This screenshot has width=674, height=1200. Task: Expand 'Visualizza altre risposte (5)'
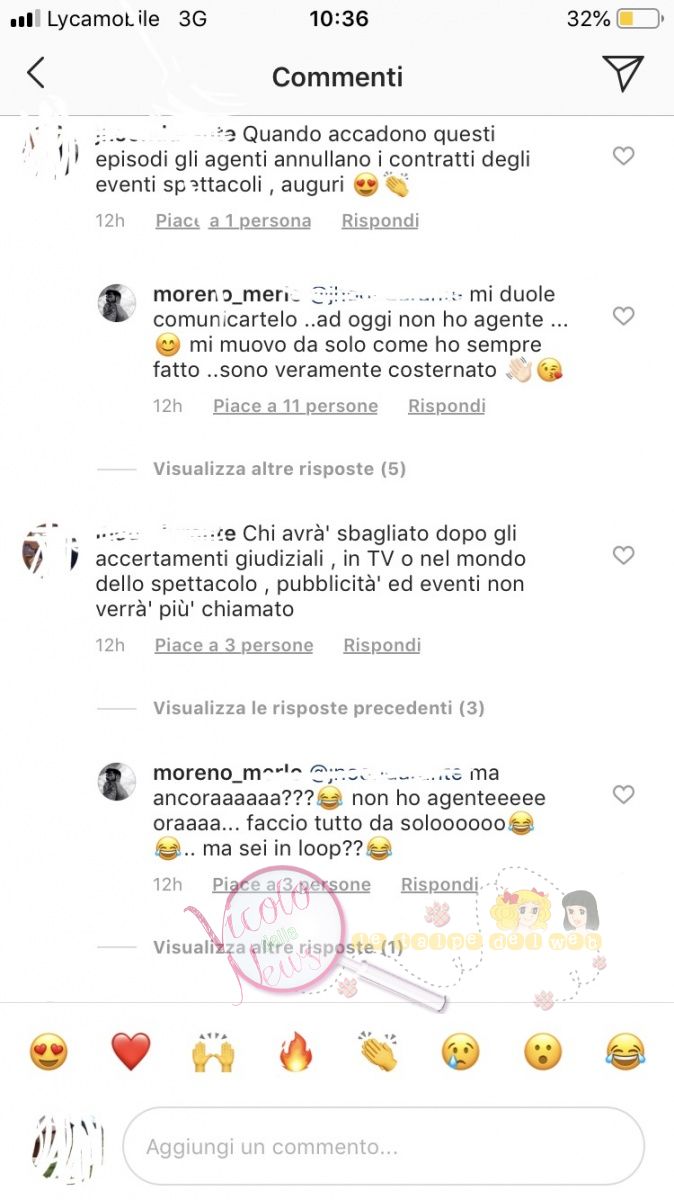pos(279,469)
